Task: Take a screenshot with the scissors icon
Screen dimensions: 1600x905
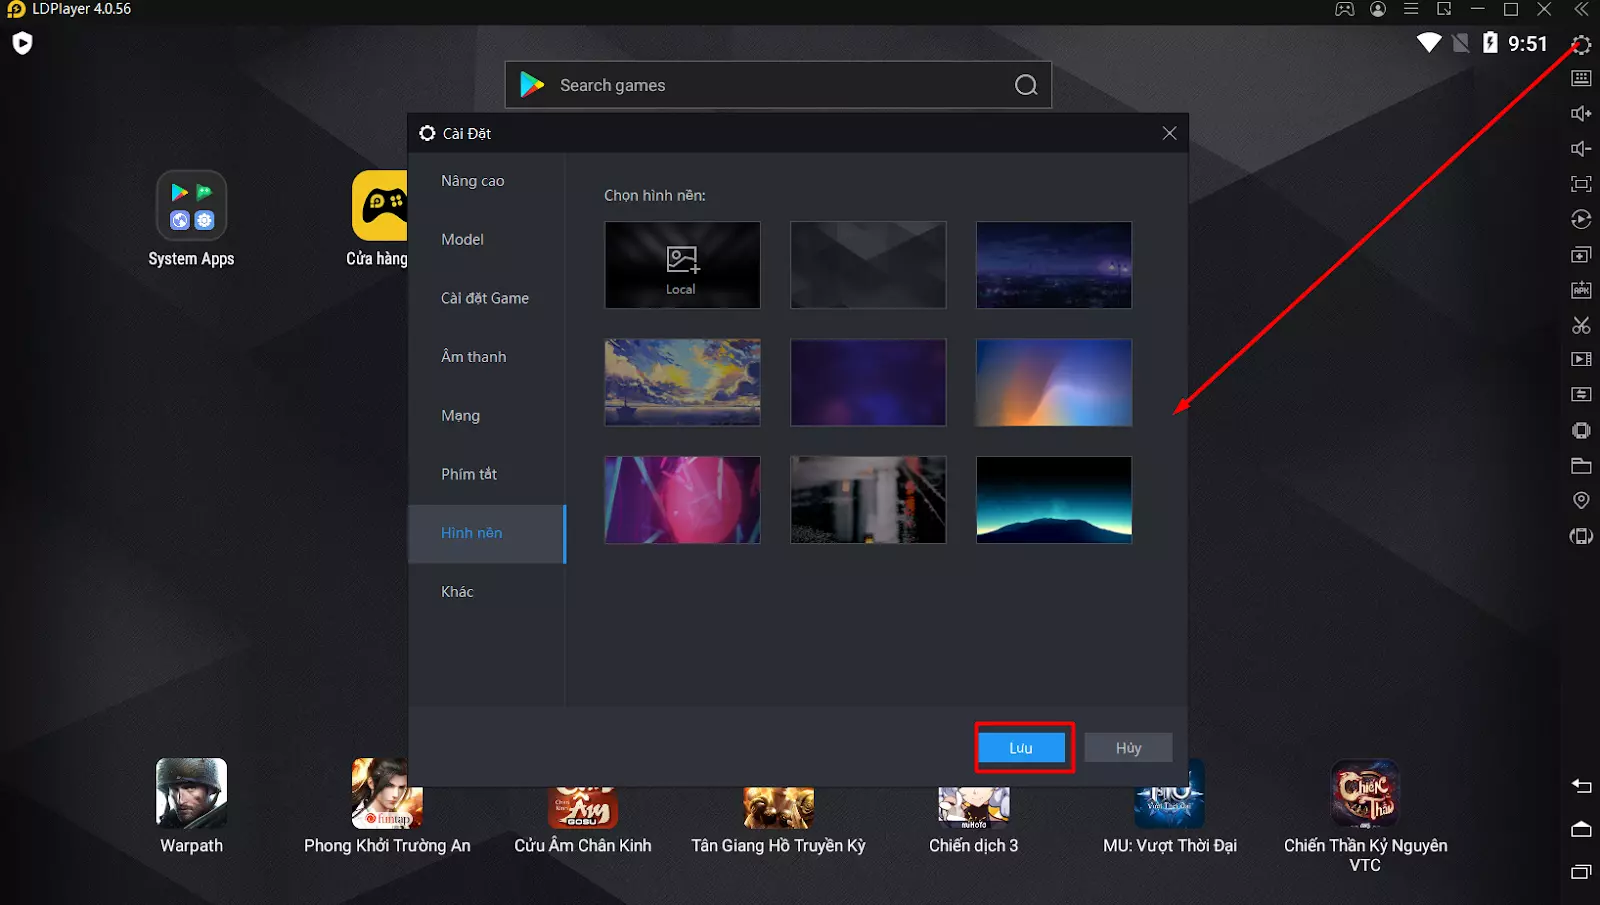Action: coord(1581,325)
